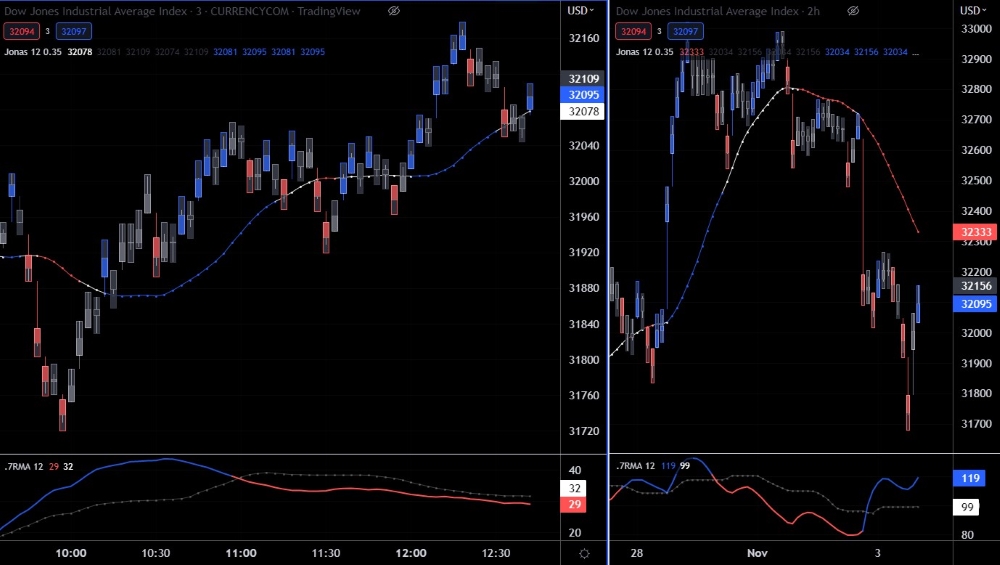Open the USD currency dropdown on the 3-minute chart

point(580,10)
